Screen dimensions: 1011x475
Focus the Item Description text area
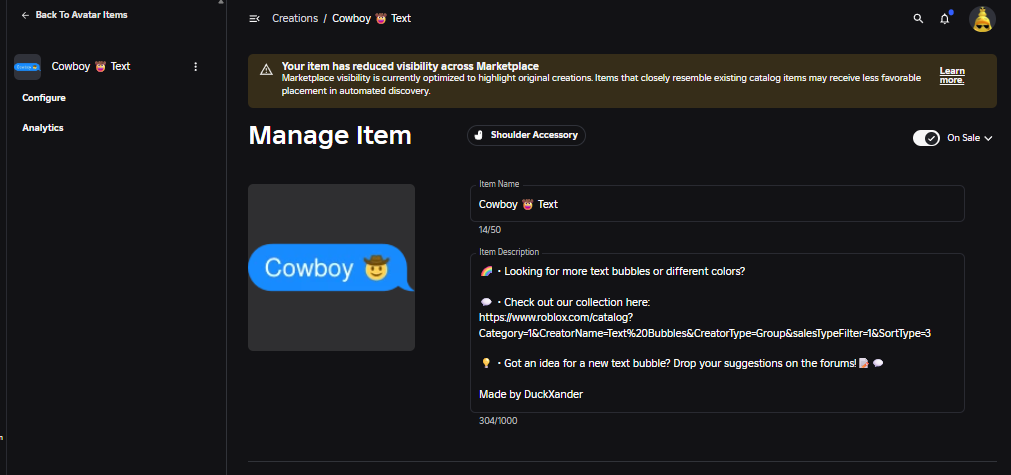[717, 333]
